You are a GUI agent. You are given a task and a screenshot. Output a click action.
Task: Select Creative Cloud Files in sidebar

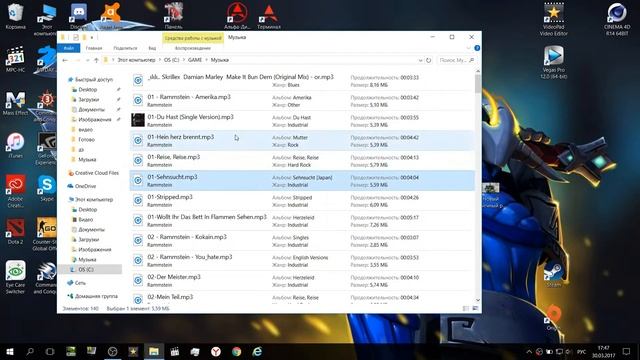(x=96, y=173)
